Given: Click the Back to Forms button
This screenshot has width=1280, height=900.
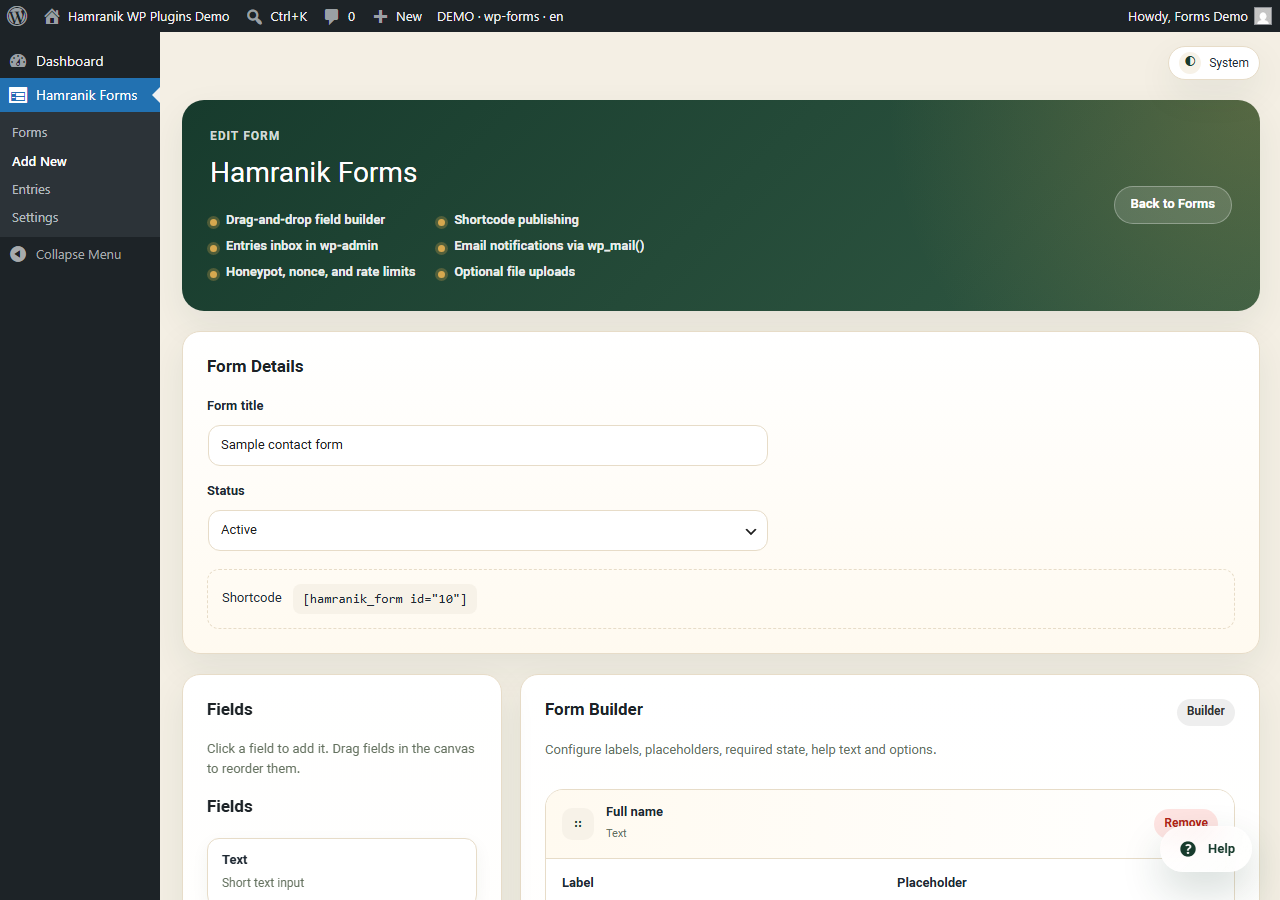Looking at the screenshot, I should pos(1173,204).
